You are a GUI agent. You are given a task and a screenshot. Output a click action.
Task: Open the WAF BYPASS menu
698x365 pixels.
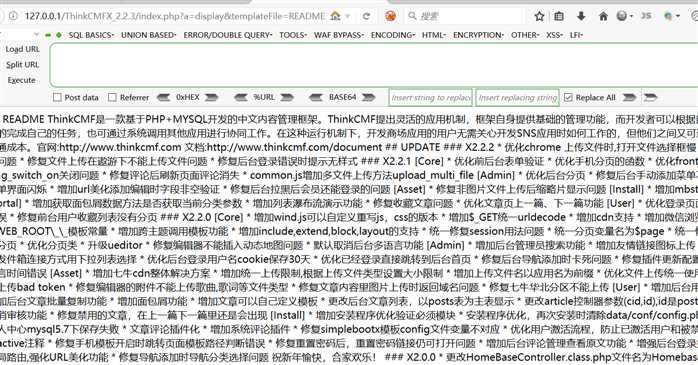tap(339, 35)
